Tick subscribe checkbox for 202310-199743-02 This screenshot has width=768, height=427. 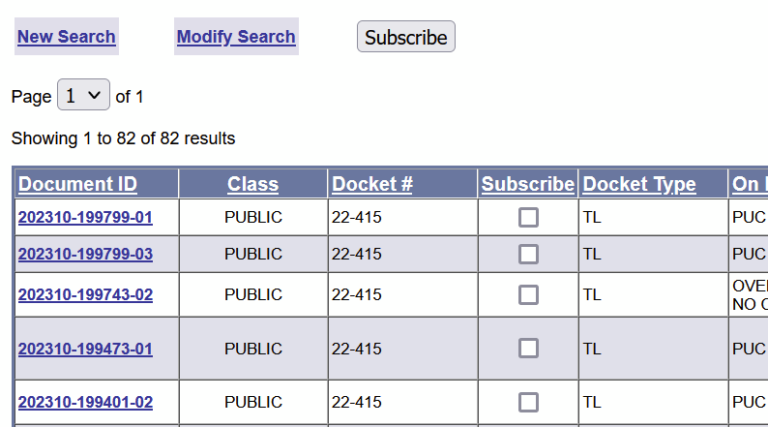click(528, 295)
